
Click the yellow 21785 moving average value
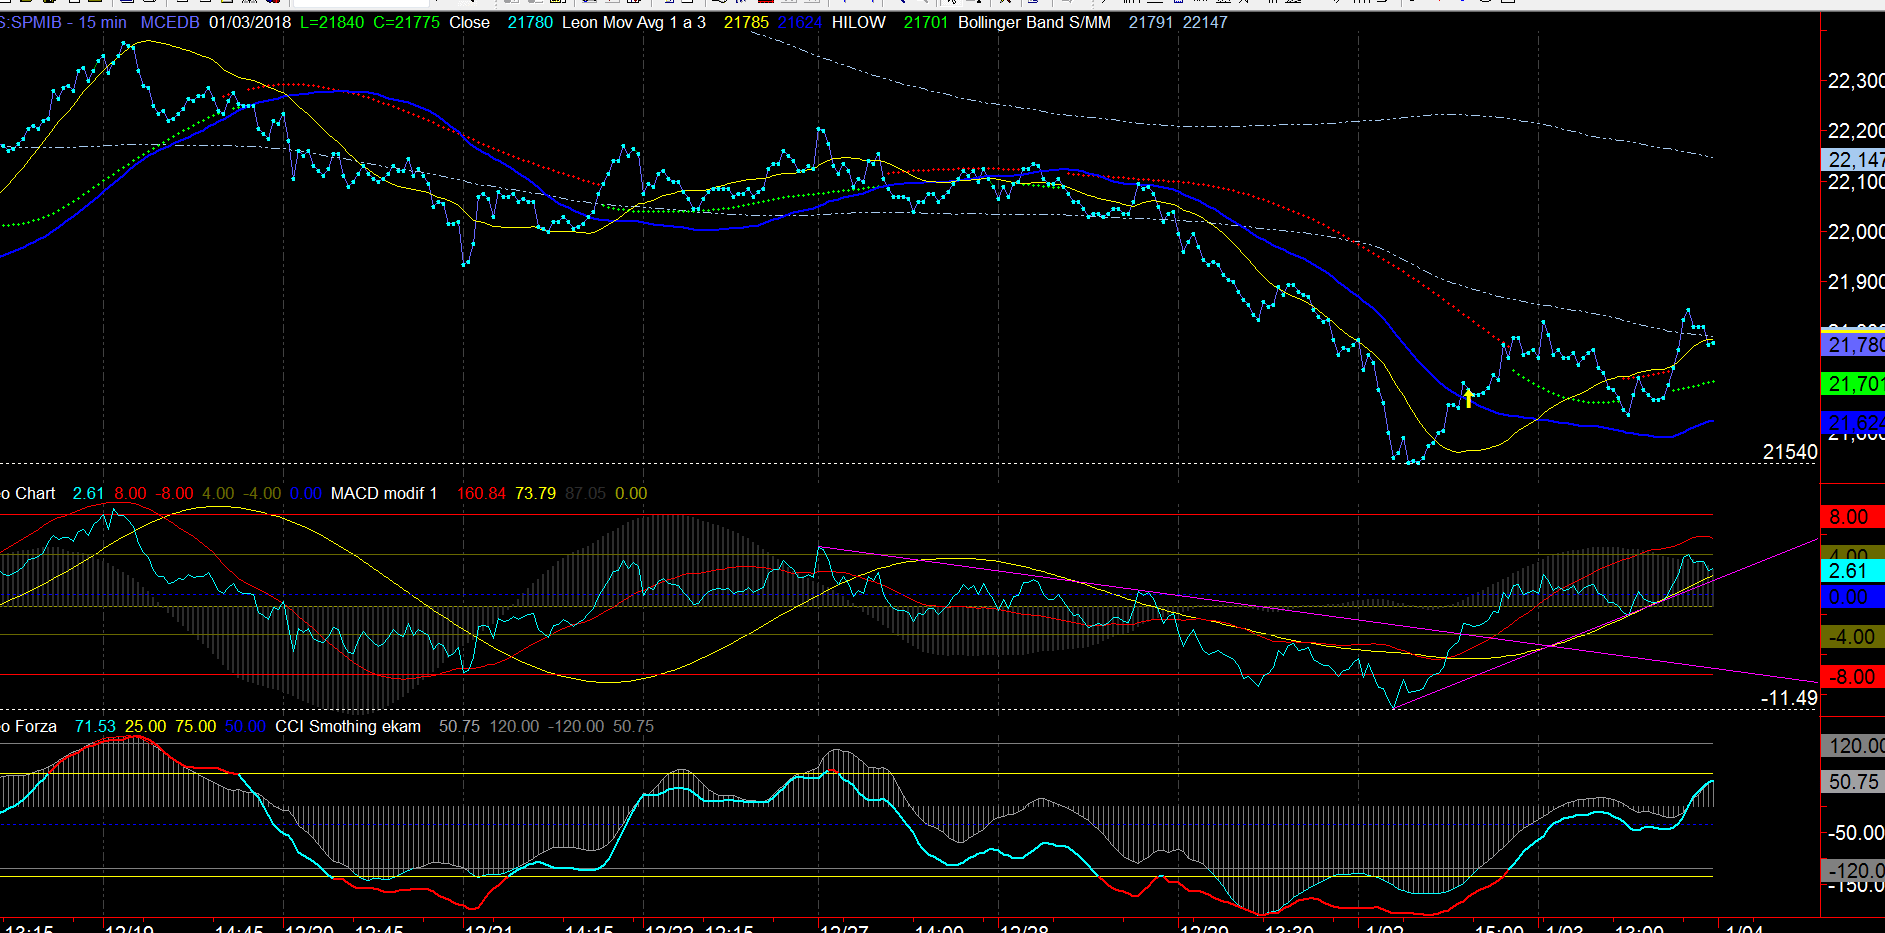(x=746, y=22)
